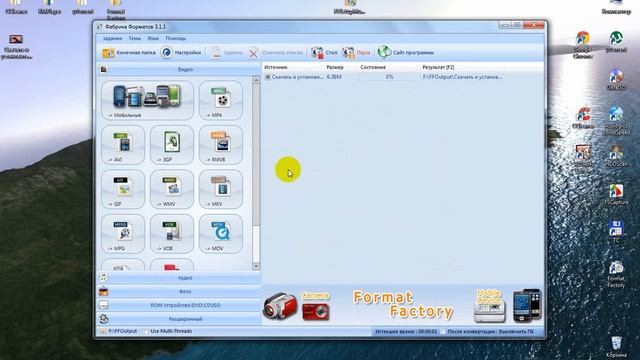Select the AVI conversion icon

click(123, 144)
